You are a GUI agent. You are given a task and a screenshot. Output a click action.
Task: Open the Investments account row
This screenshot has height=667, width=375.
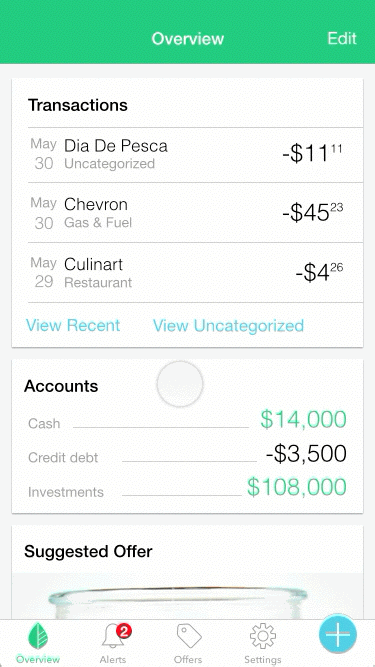point(187,488)
